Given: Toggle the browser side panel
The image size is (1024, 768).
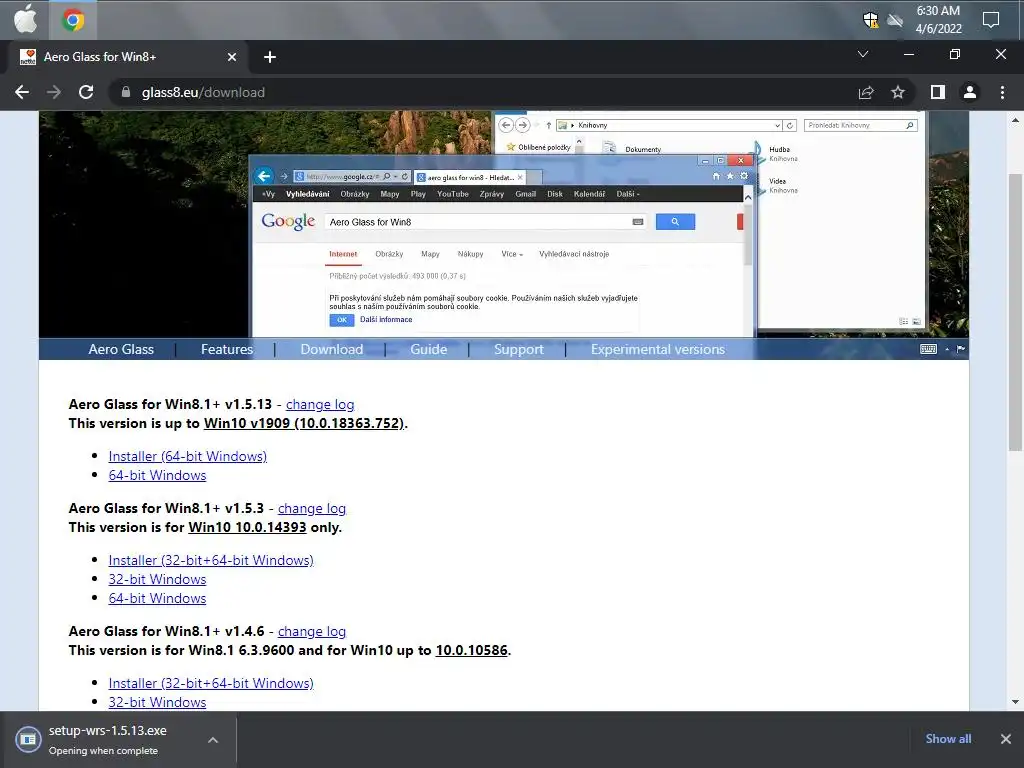Looking at the screenshot, I should click(x=938, y=92).
